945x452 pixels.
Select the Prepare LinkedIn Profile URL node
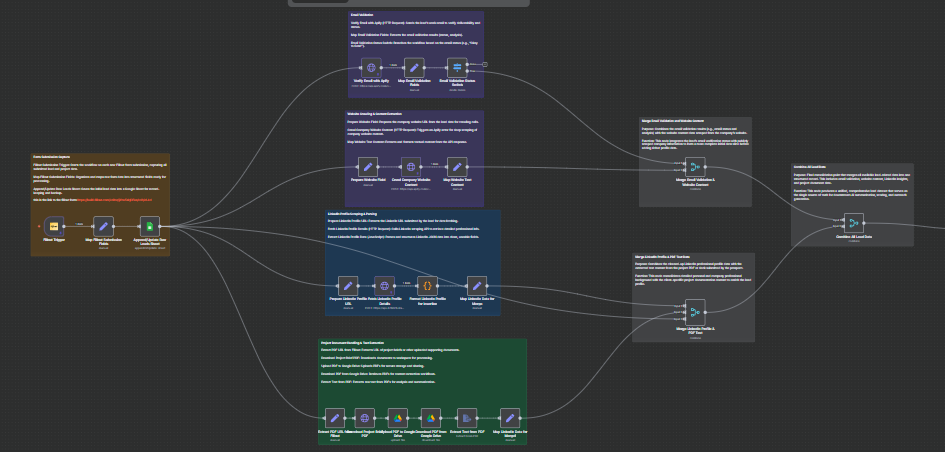(348, 286)
